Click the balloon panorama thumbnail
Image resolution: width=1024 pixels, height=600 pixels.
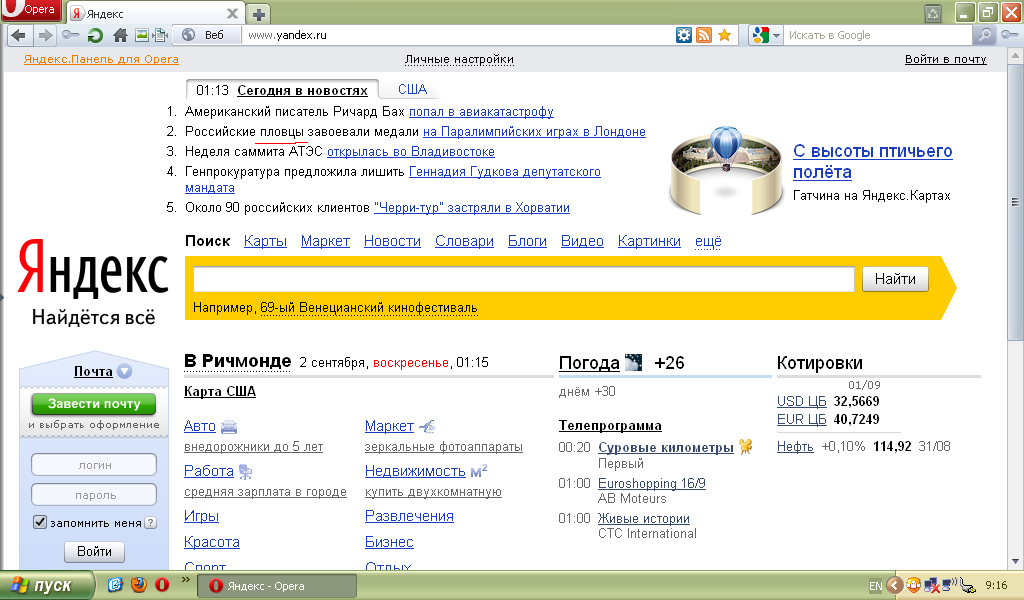pos(726,170)
